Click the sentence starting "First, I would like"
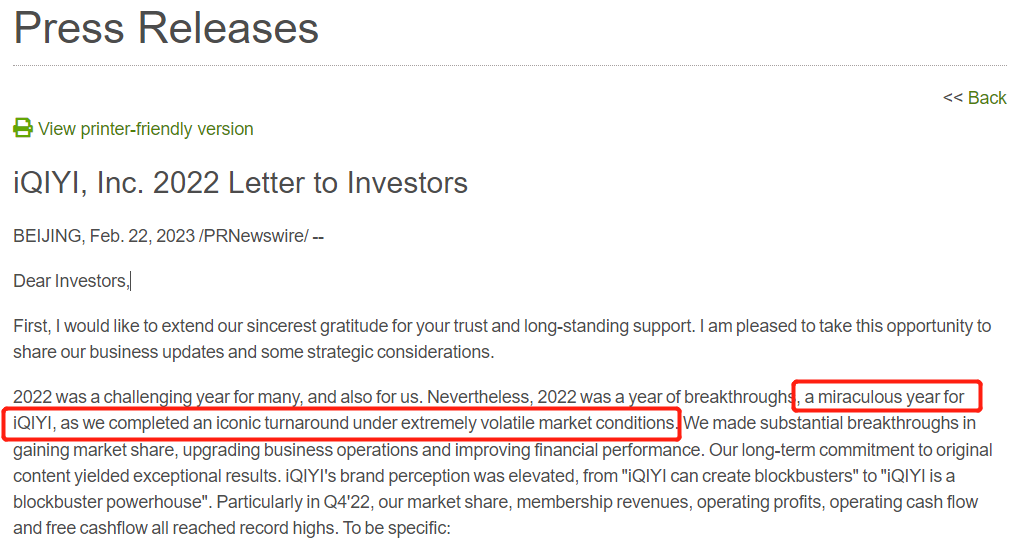 [300, 326]
